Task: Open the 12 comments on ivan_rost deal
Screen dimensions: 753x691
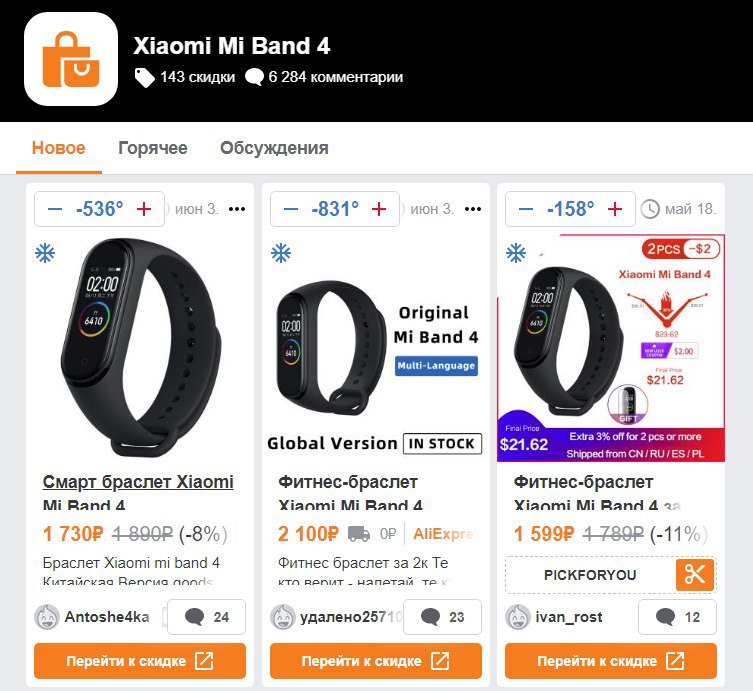Action: click(x=677, y=617)
